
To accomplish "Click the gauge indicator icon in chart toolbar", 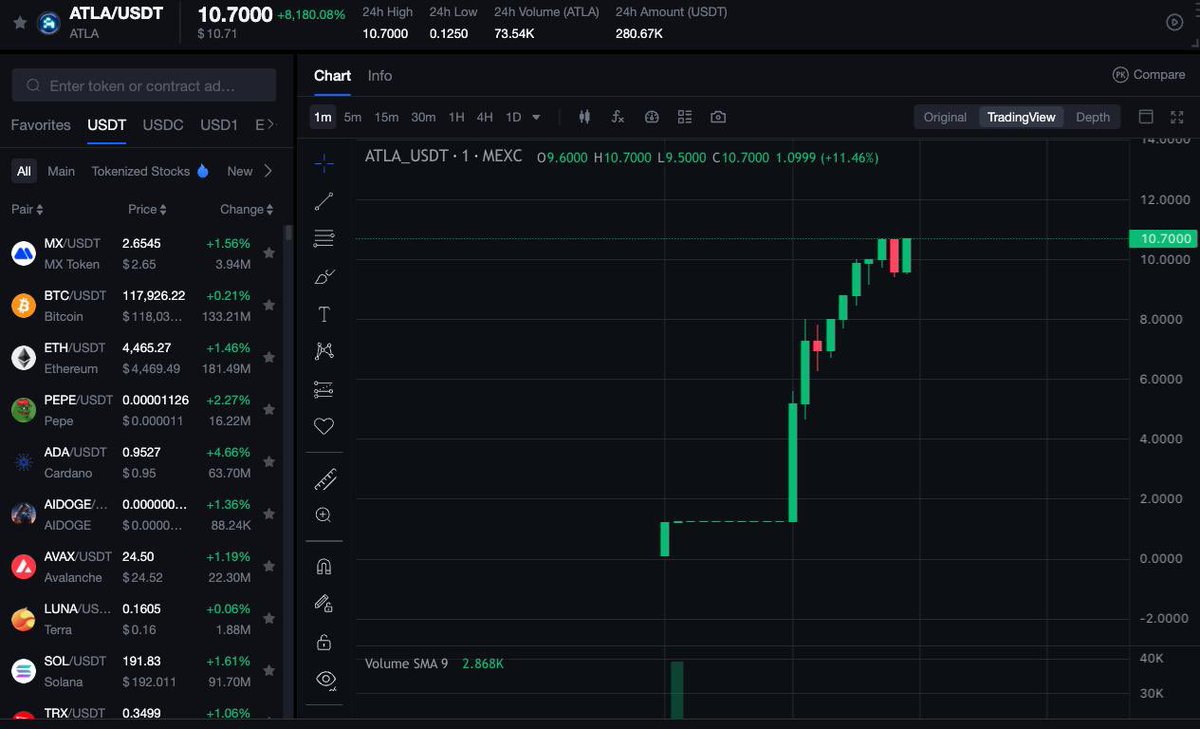I will [652, 117].
